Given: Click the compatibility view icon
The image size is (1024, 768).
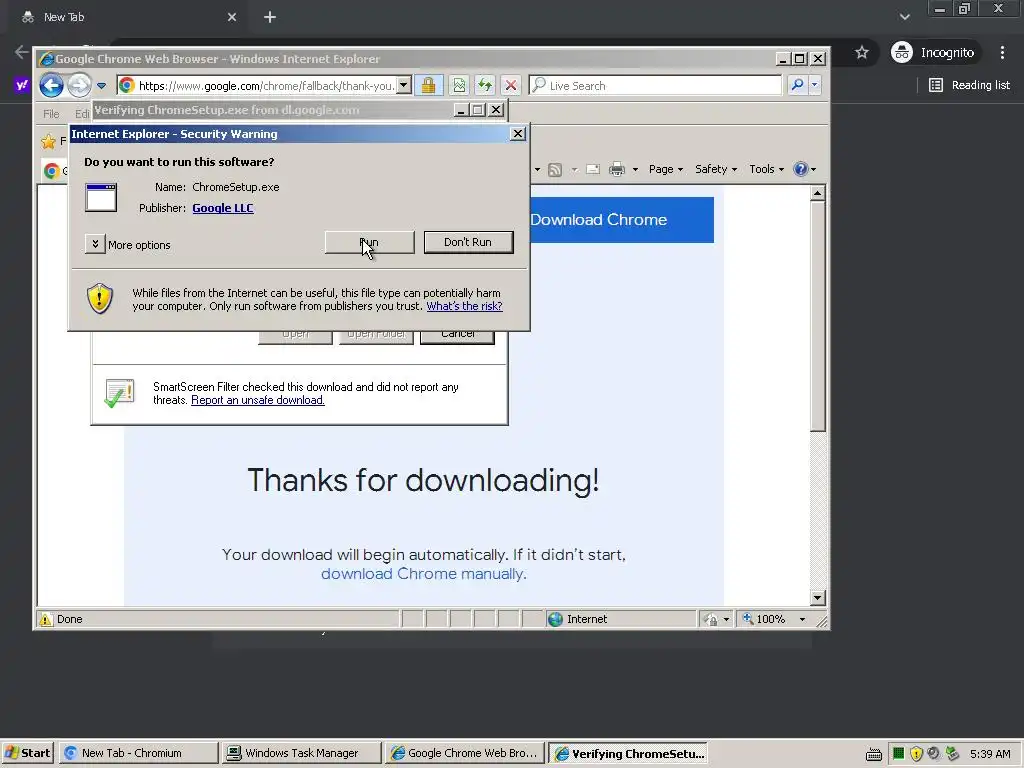Looking at the screenshot, I should pyautogui.click(x=460, y=86).
